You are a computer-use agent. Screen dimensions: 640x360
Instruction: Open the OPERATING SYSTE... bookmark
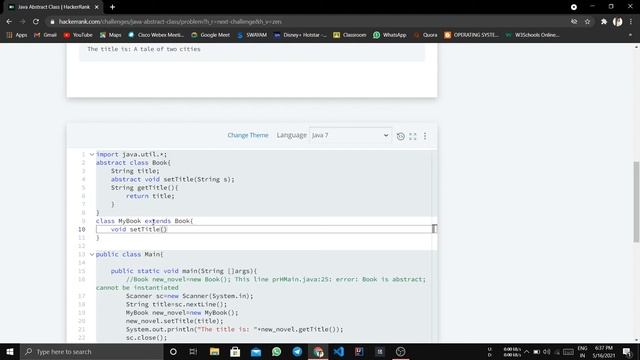point(471,35)
